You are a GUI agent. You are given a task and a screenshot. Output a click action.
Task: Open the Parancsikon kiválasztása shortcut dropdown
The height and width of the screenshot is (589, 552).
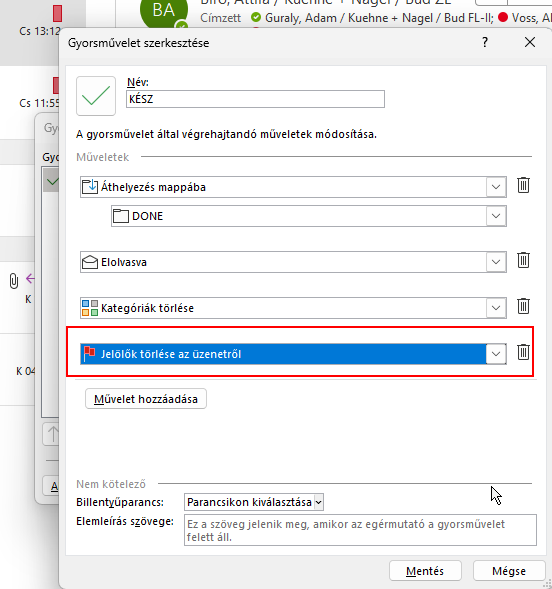click(254, 502)
